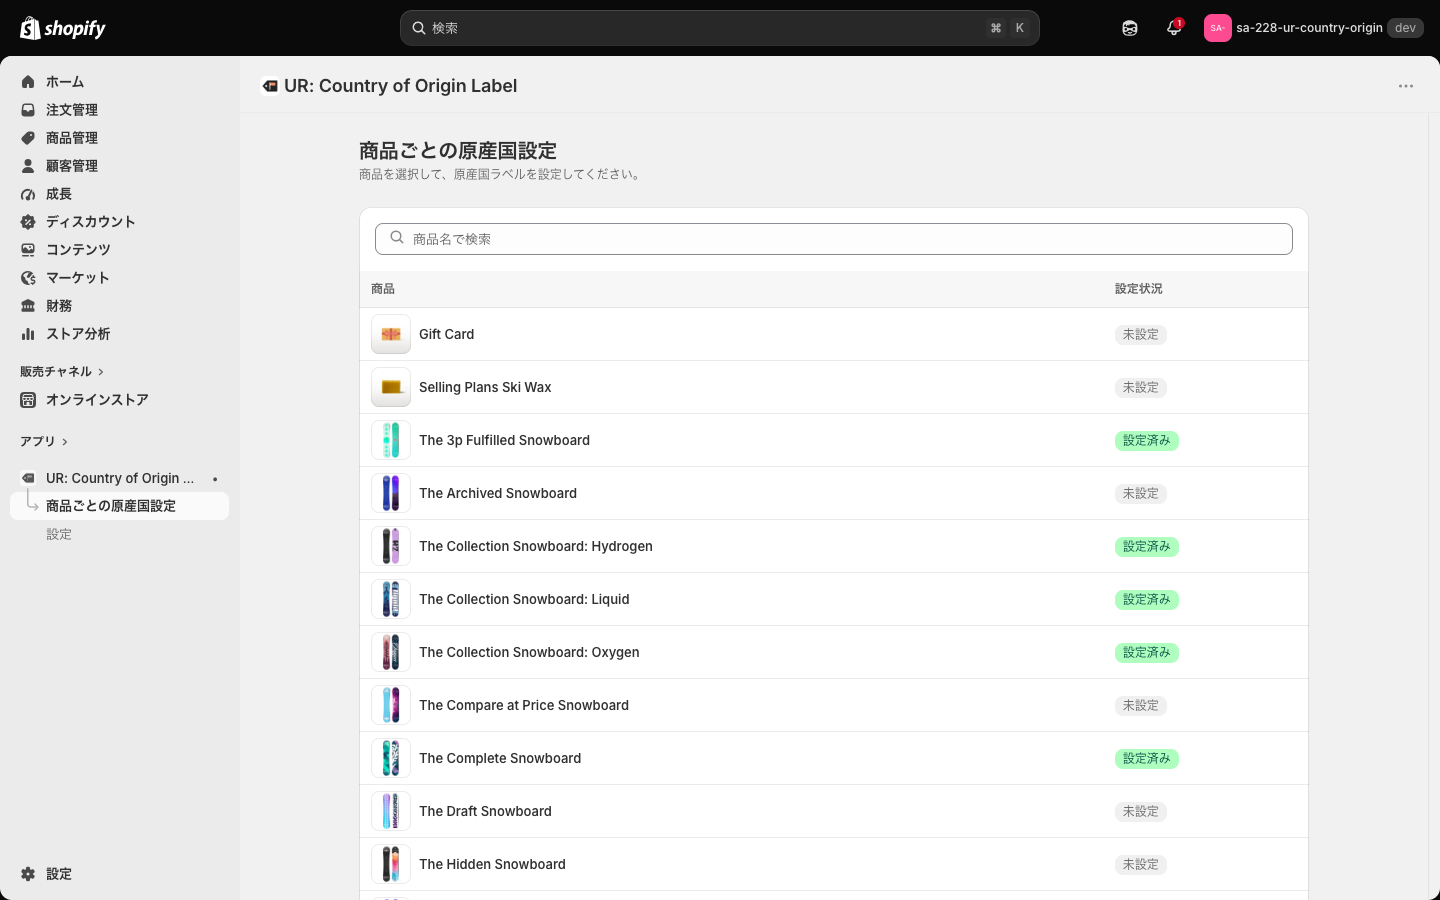
Task: Click the オンラインストア store icon
Action: click(28, 400)
